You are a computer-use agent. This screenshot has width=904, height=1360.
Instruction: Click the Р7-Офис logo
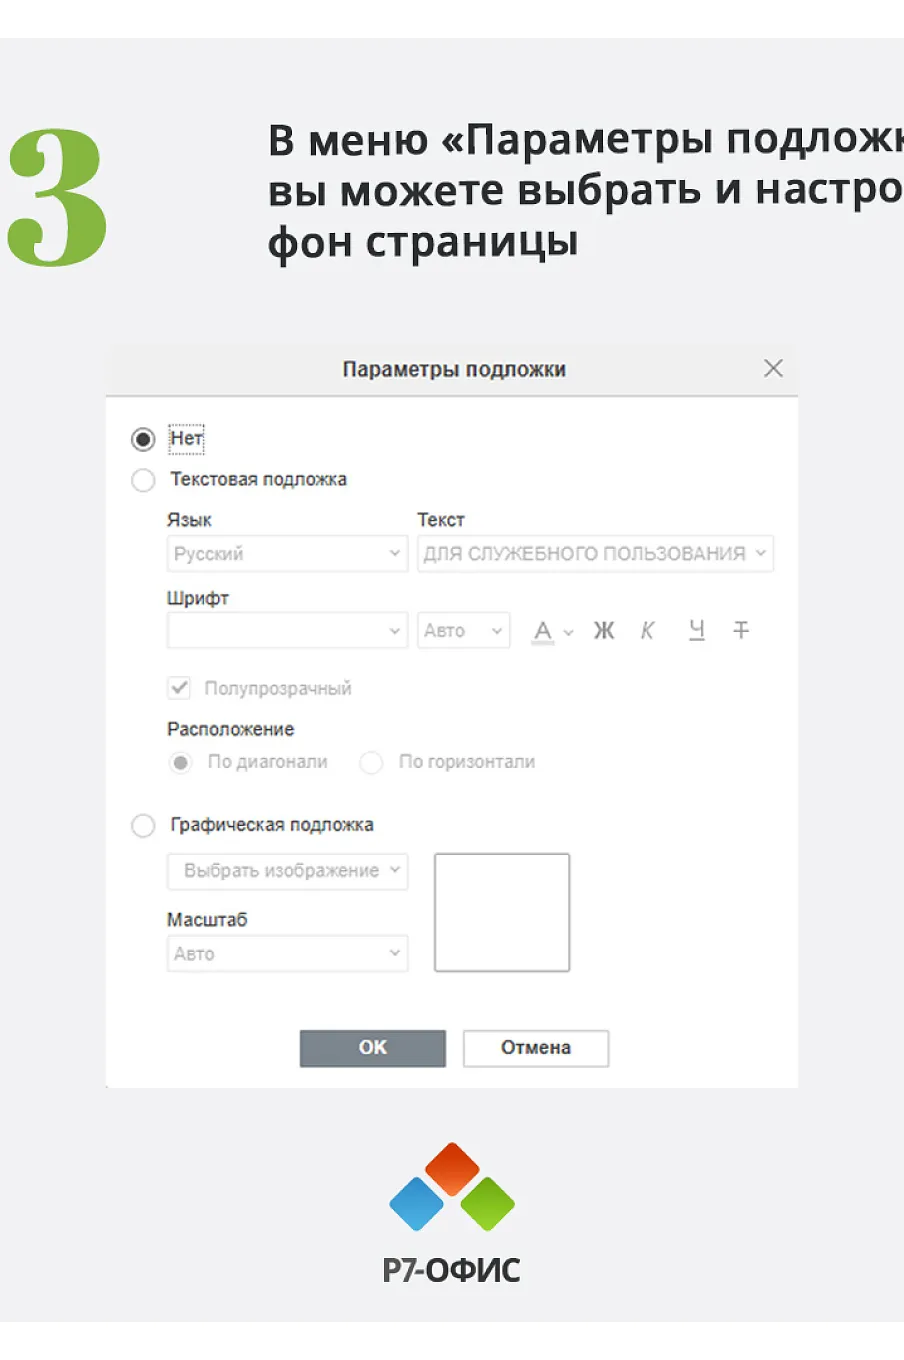pos(452,1213)
